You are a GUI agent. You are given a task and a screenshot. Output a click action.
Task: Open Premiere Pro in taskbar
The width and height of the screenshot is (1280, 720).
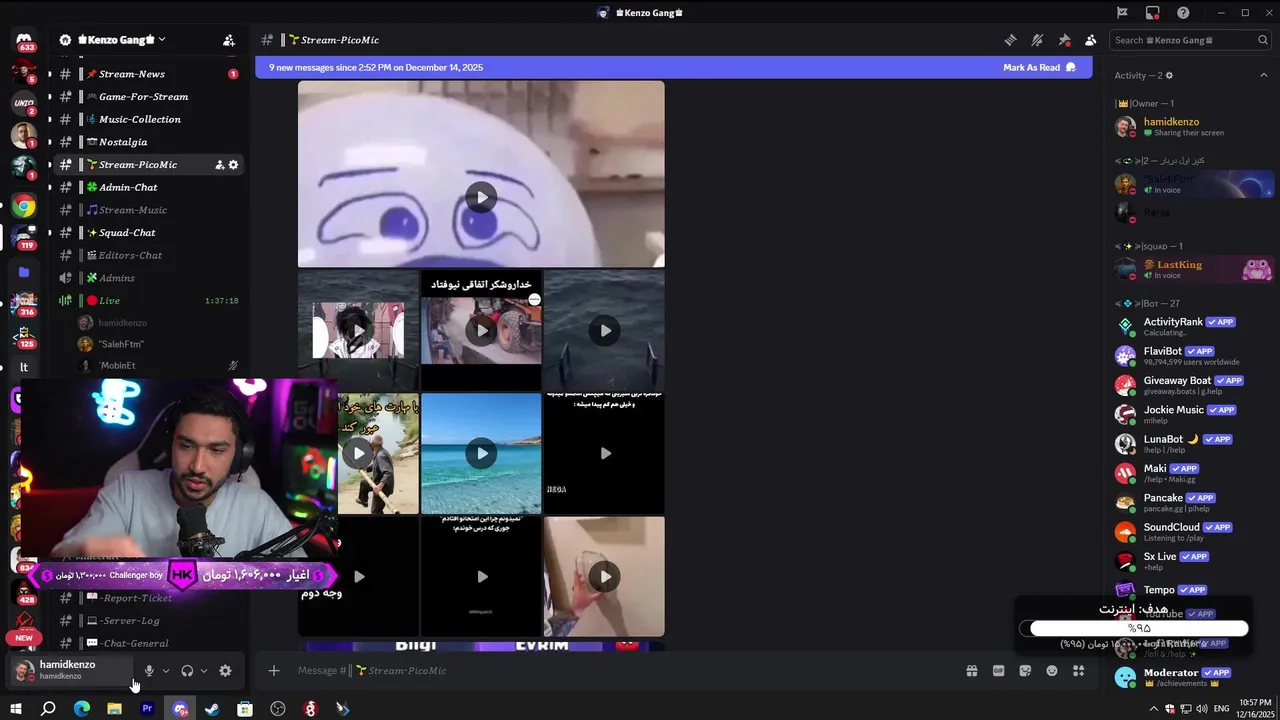point(147,709)
